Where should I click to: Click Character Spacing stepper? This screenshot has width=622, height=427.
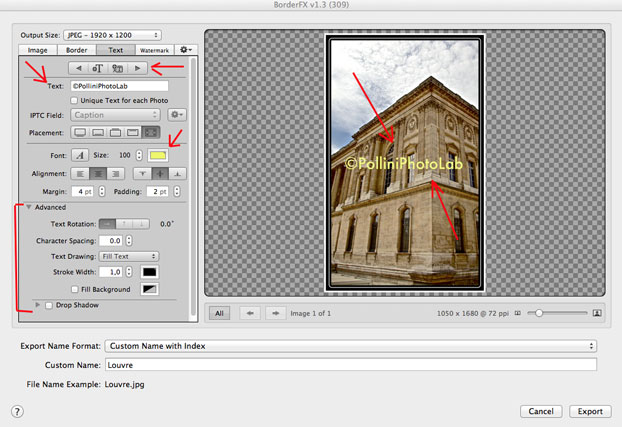[129, 240]
